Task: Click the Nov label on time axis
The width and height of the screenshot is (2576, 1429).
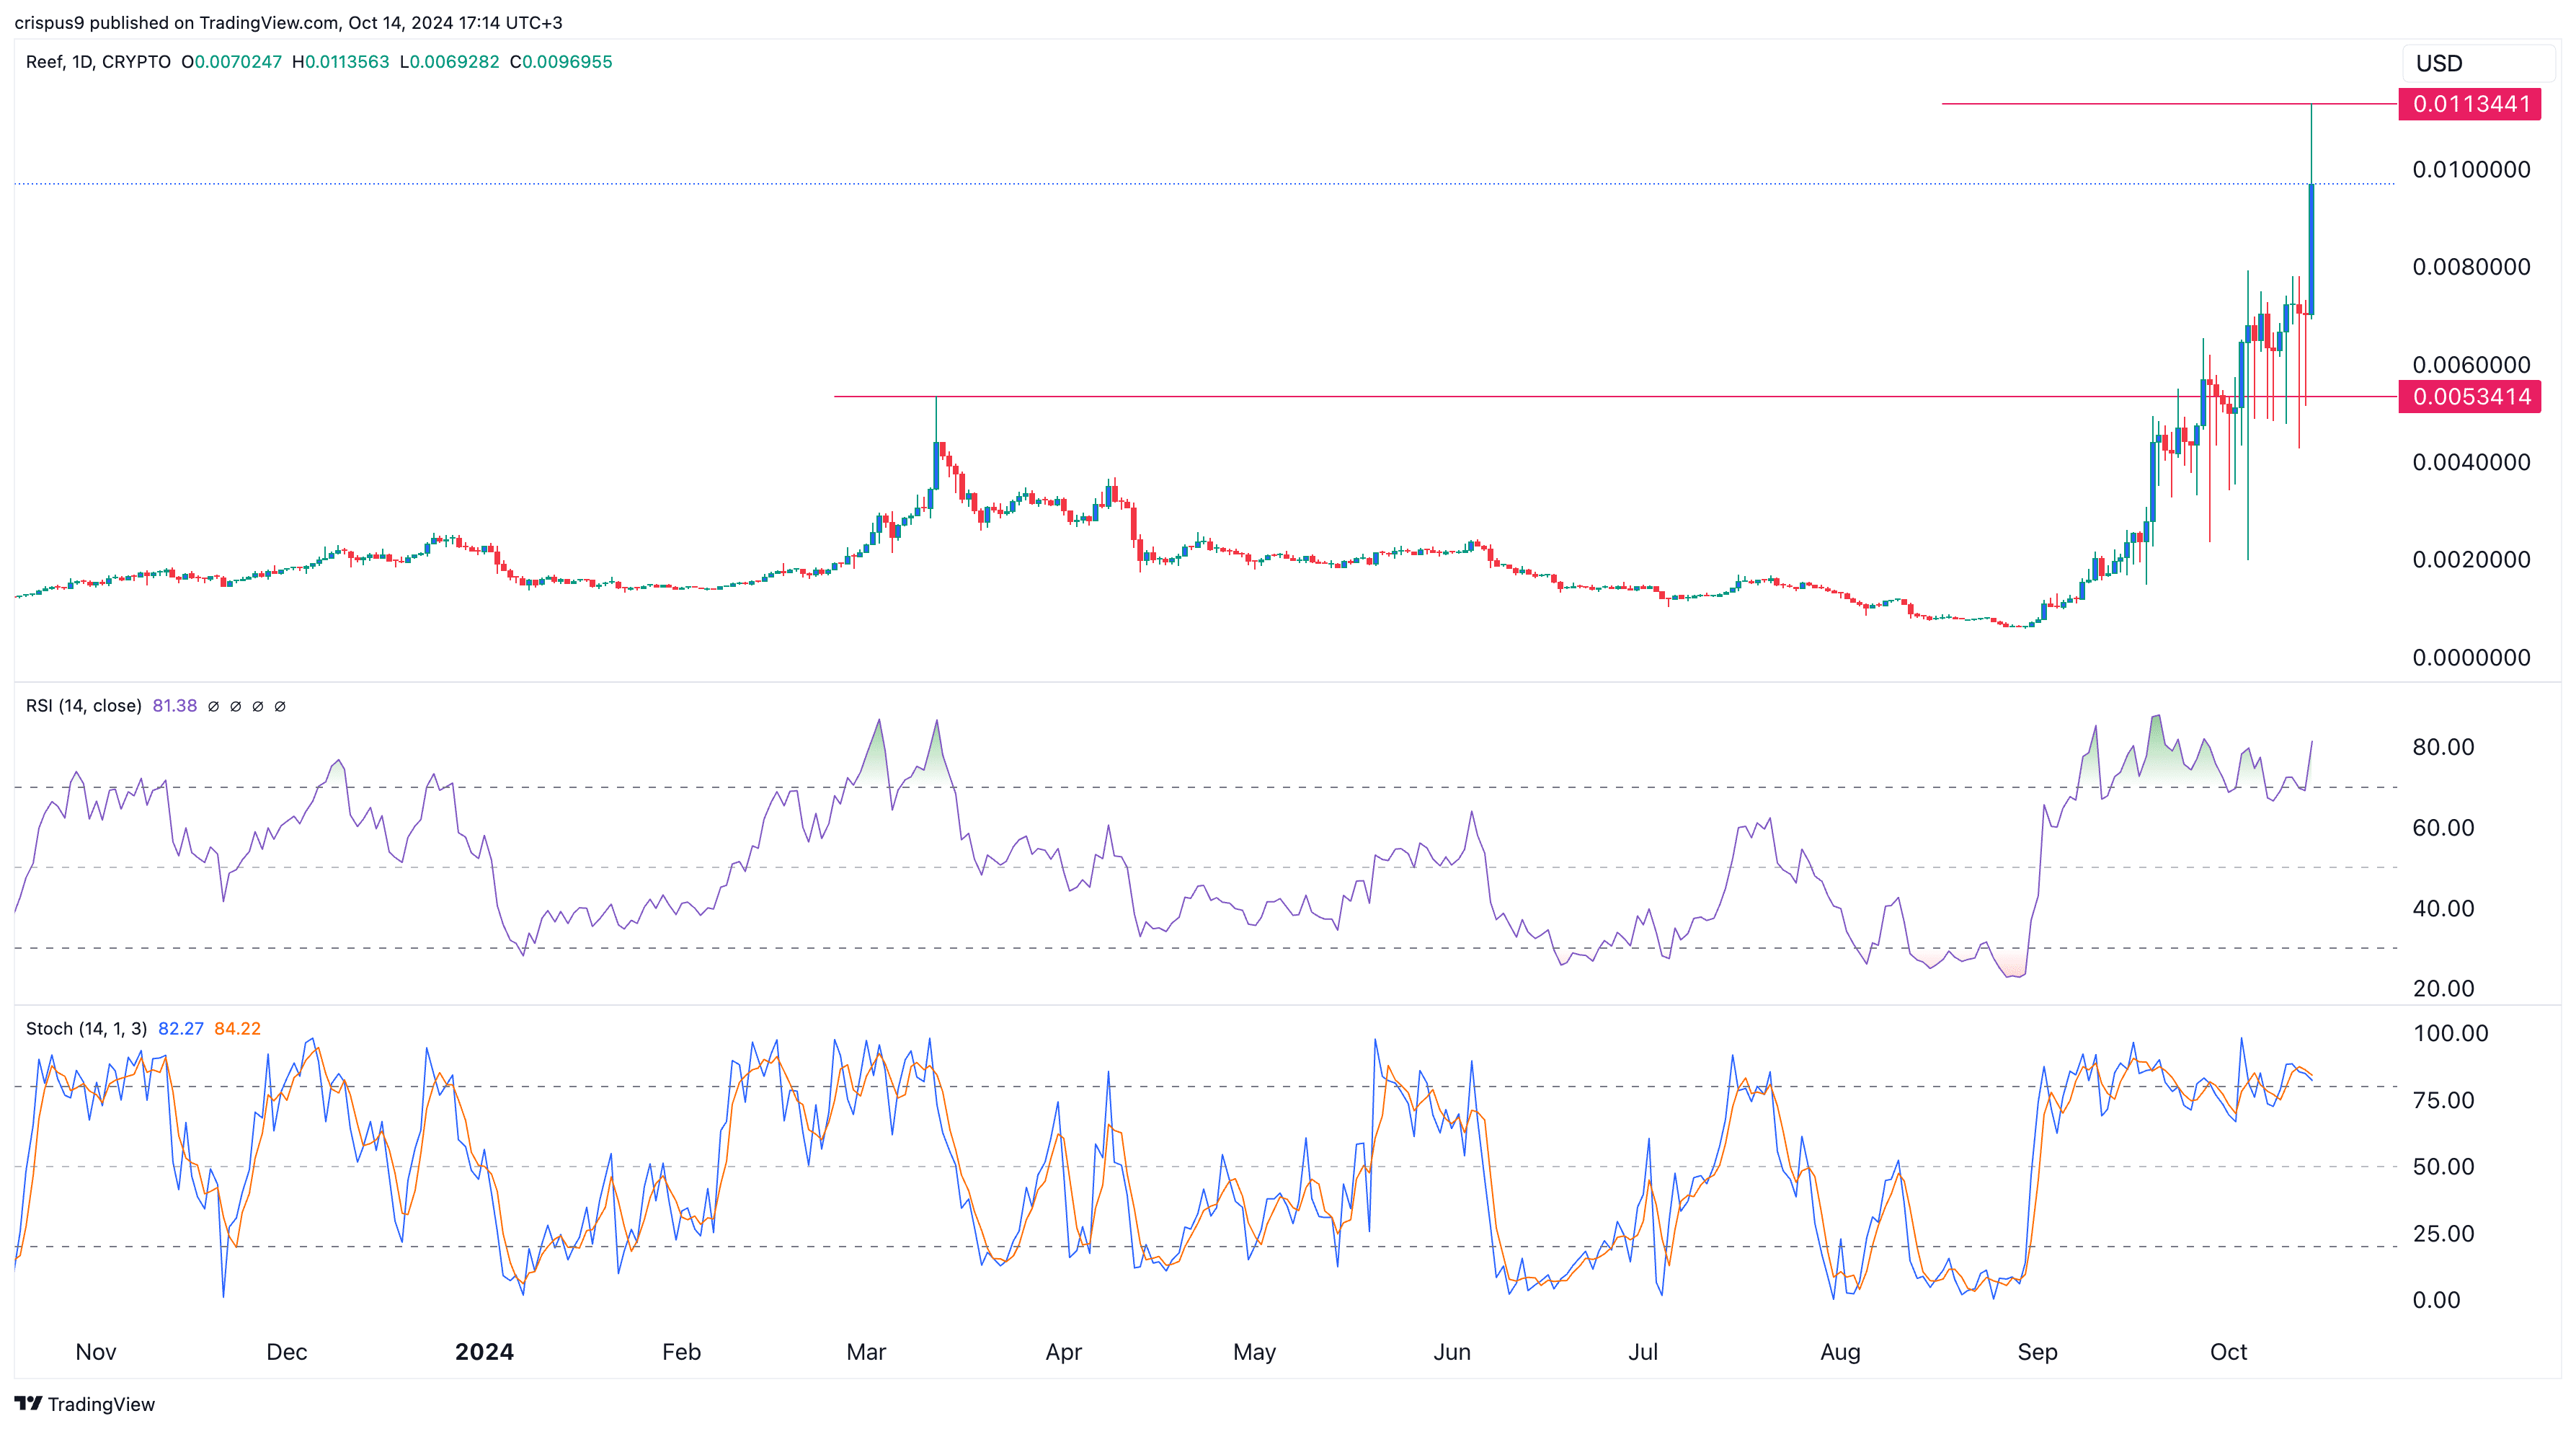Action: pos(96,1352)
